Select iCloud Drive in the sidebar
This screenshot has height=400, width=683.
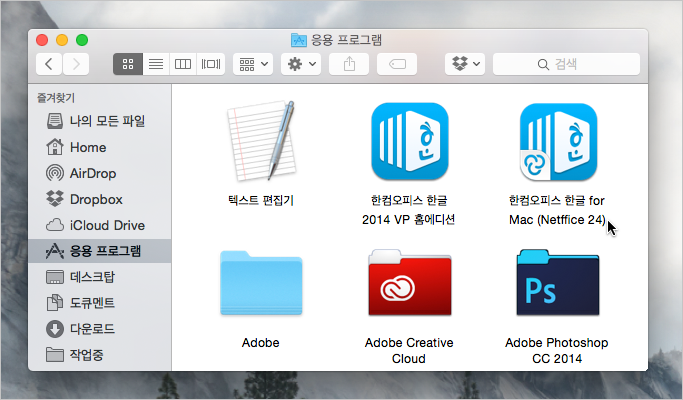[100, 225]
